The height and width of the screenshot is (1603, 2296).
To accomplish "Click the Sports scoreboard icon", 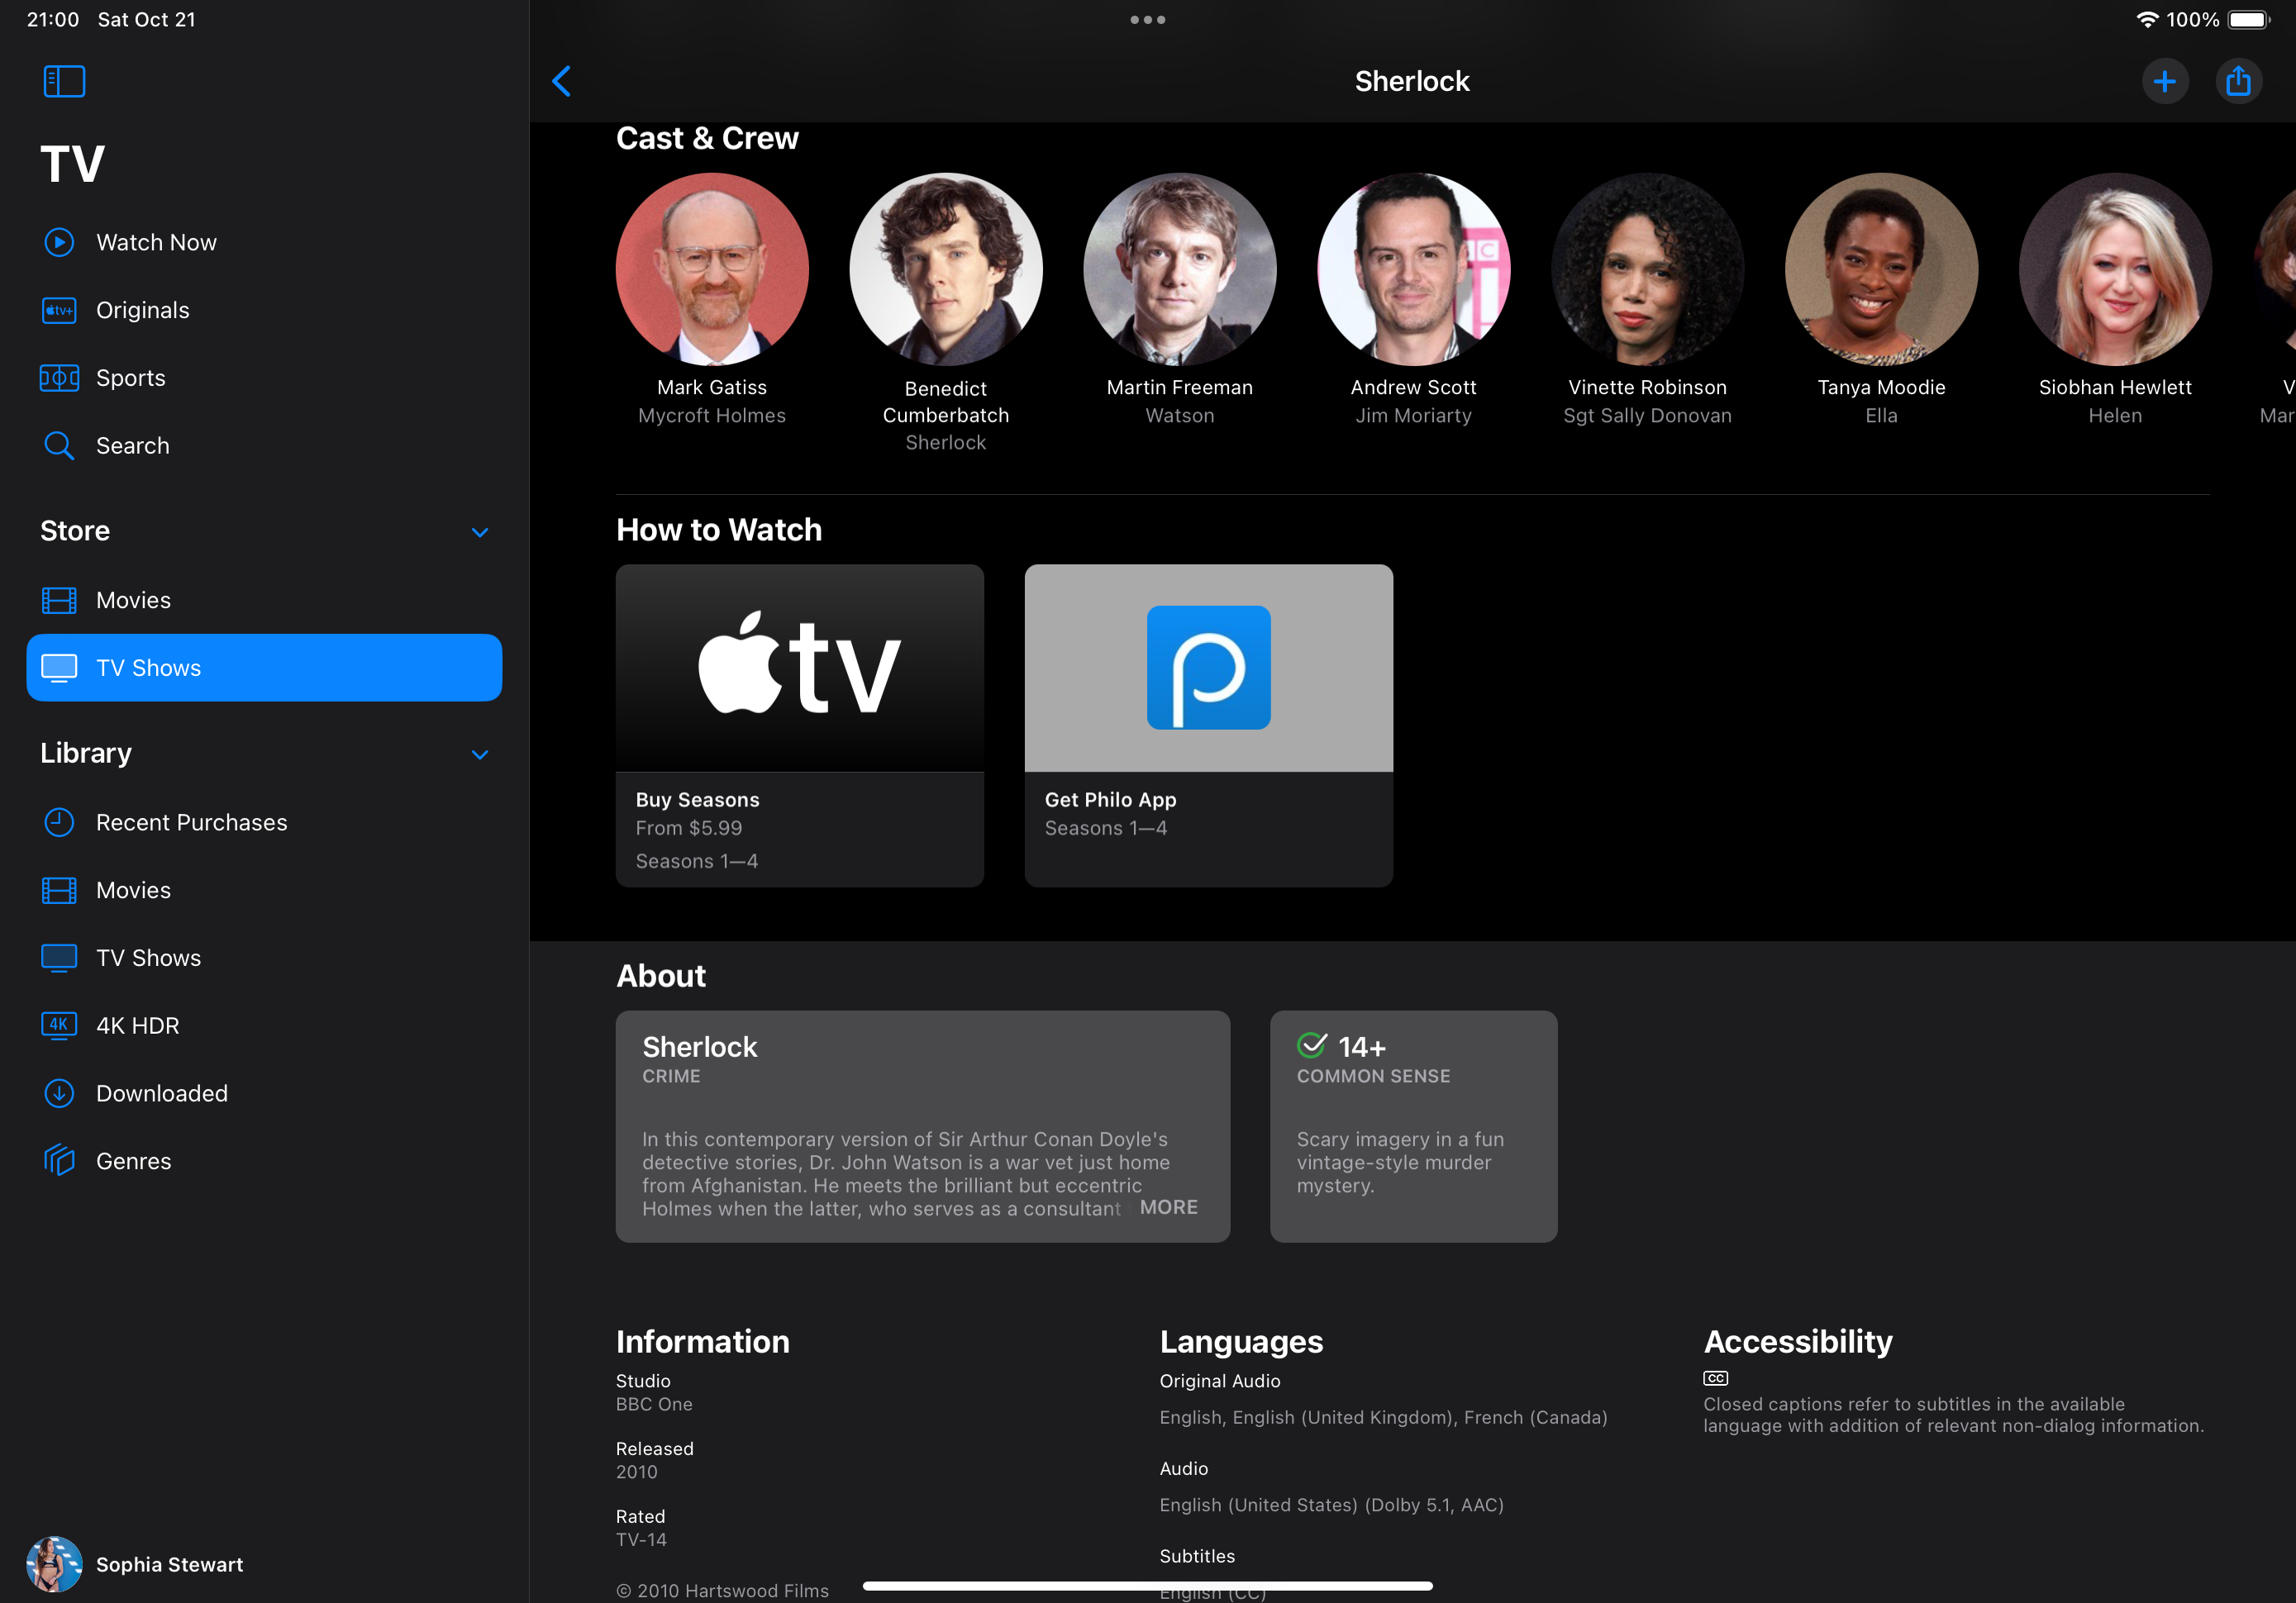I will pyautogui.click(x=59, y=378).
